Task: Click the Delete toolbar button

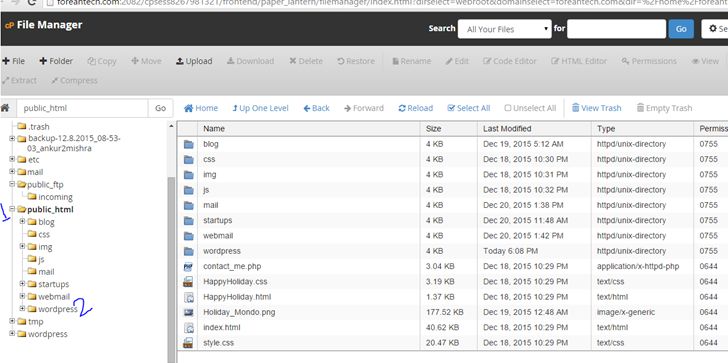Action: (306, 61)
